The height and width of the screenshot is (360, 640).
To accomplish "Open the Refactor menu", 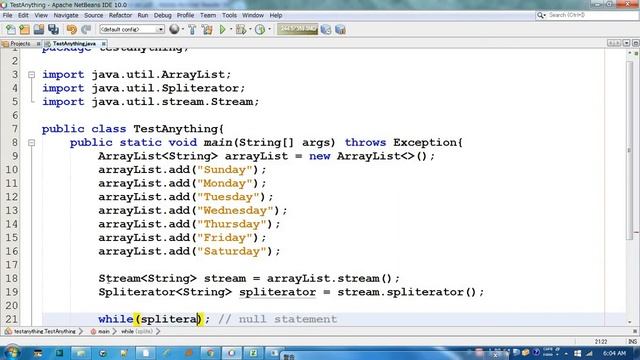I will (x=120, y=15).
